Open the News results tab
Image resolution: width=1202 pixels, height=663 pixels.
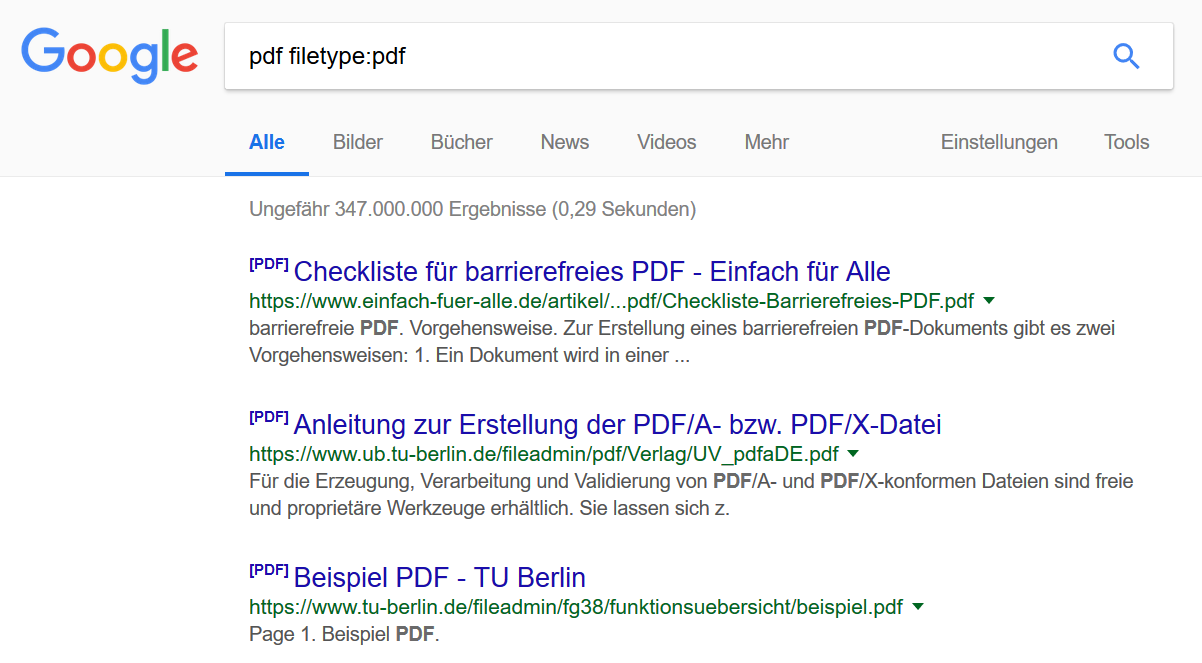pyautogui.click(x=564, y=142)
